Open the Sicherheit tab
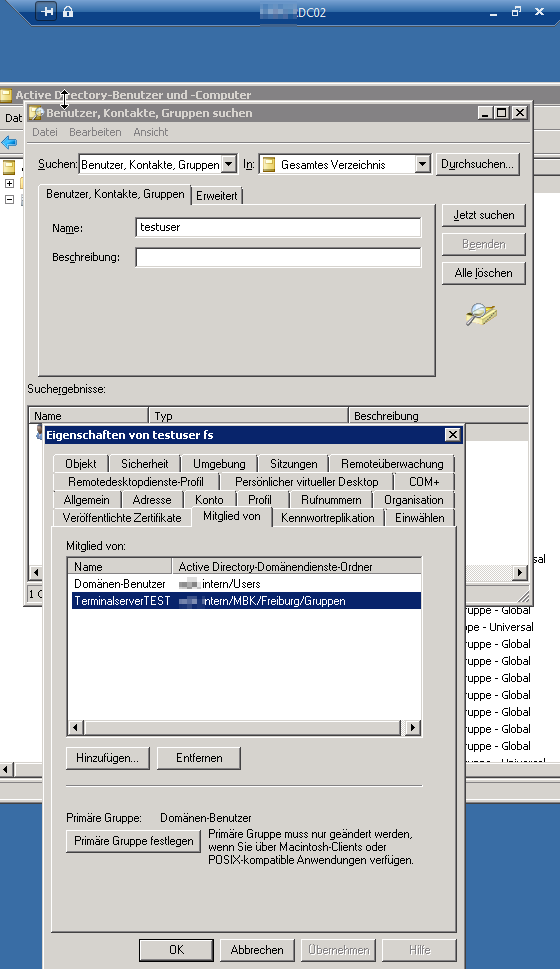Image resolution: width=560 pixels, height=969 pixels. point(145,463)
